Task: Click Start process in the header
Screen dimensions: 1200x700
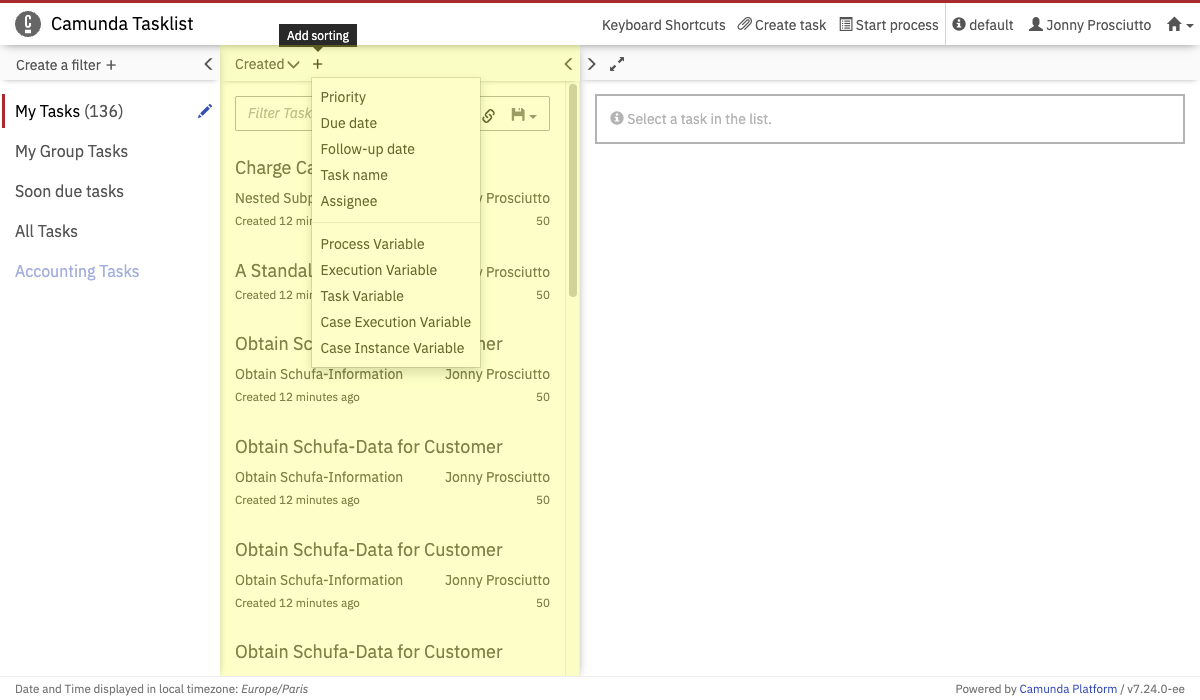Action: pos(889,25)
